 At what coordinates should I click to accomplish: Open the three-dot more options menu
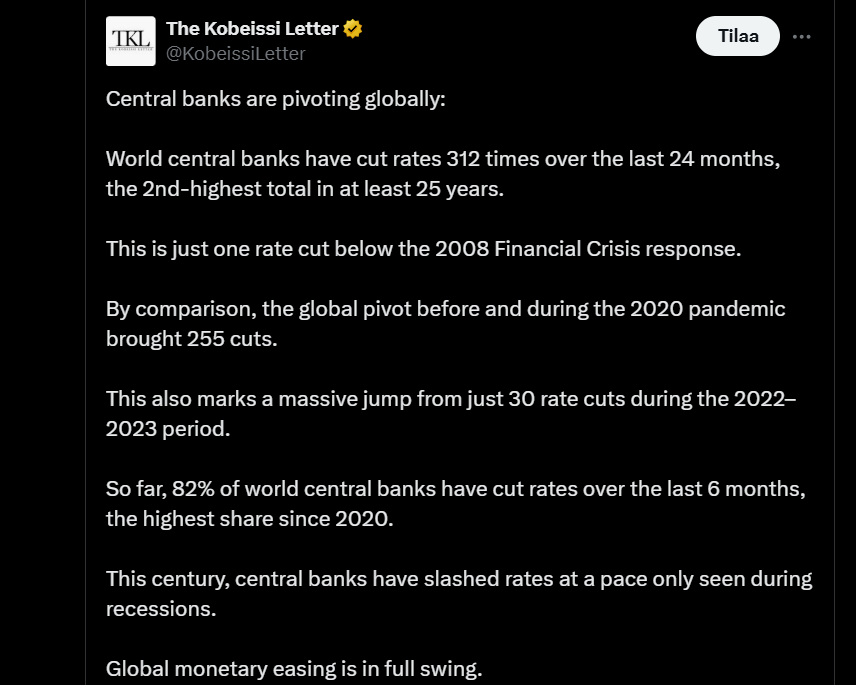(801, 37)
